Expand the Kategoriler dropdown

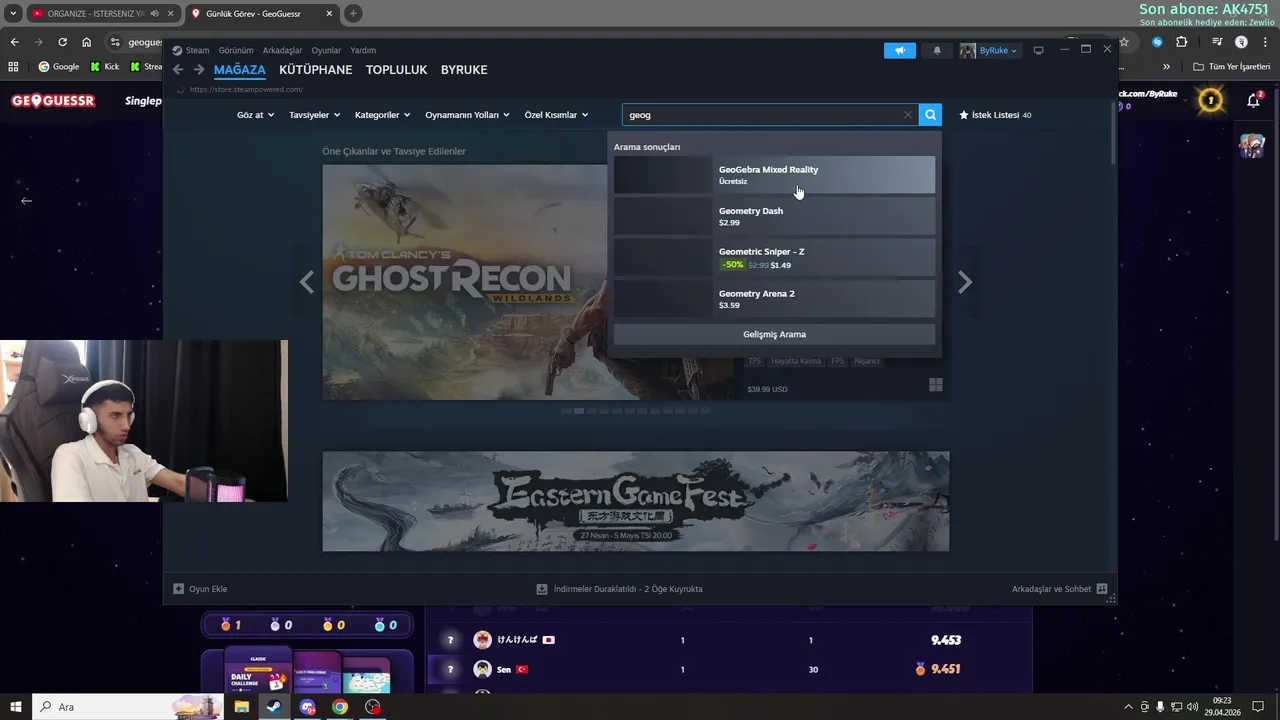coord(382,115)
